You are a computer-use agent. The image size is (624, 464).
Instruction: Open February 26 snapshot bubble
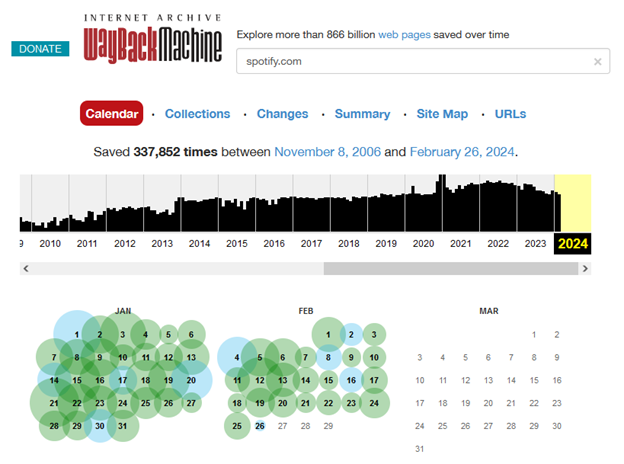[x=259, y=426]
